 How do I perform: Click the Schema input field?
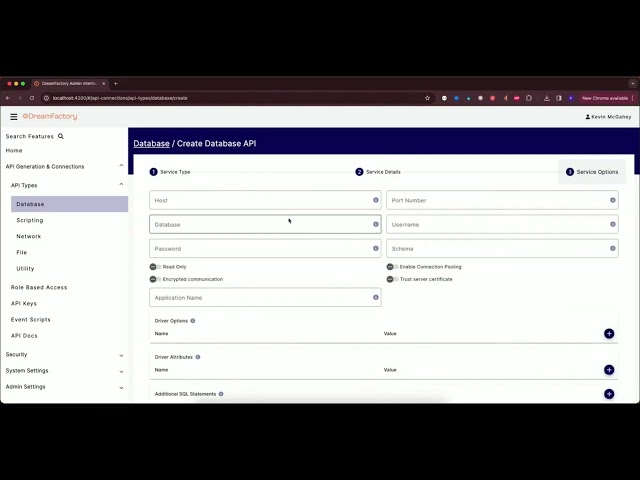[502, 248]
